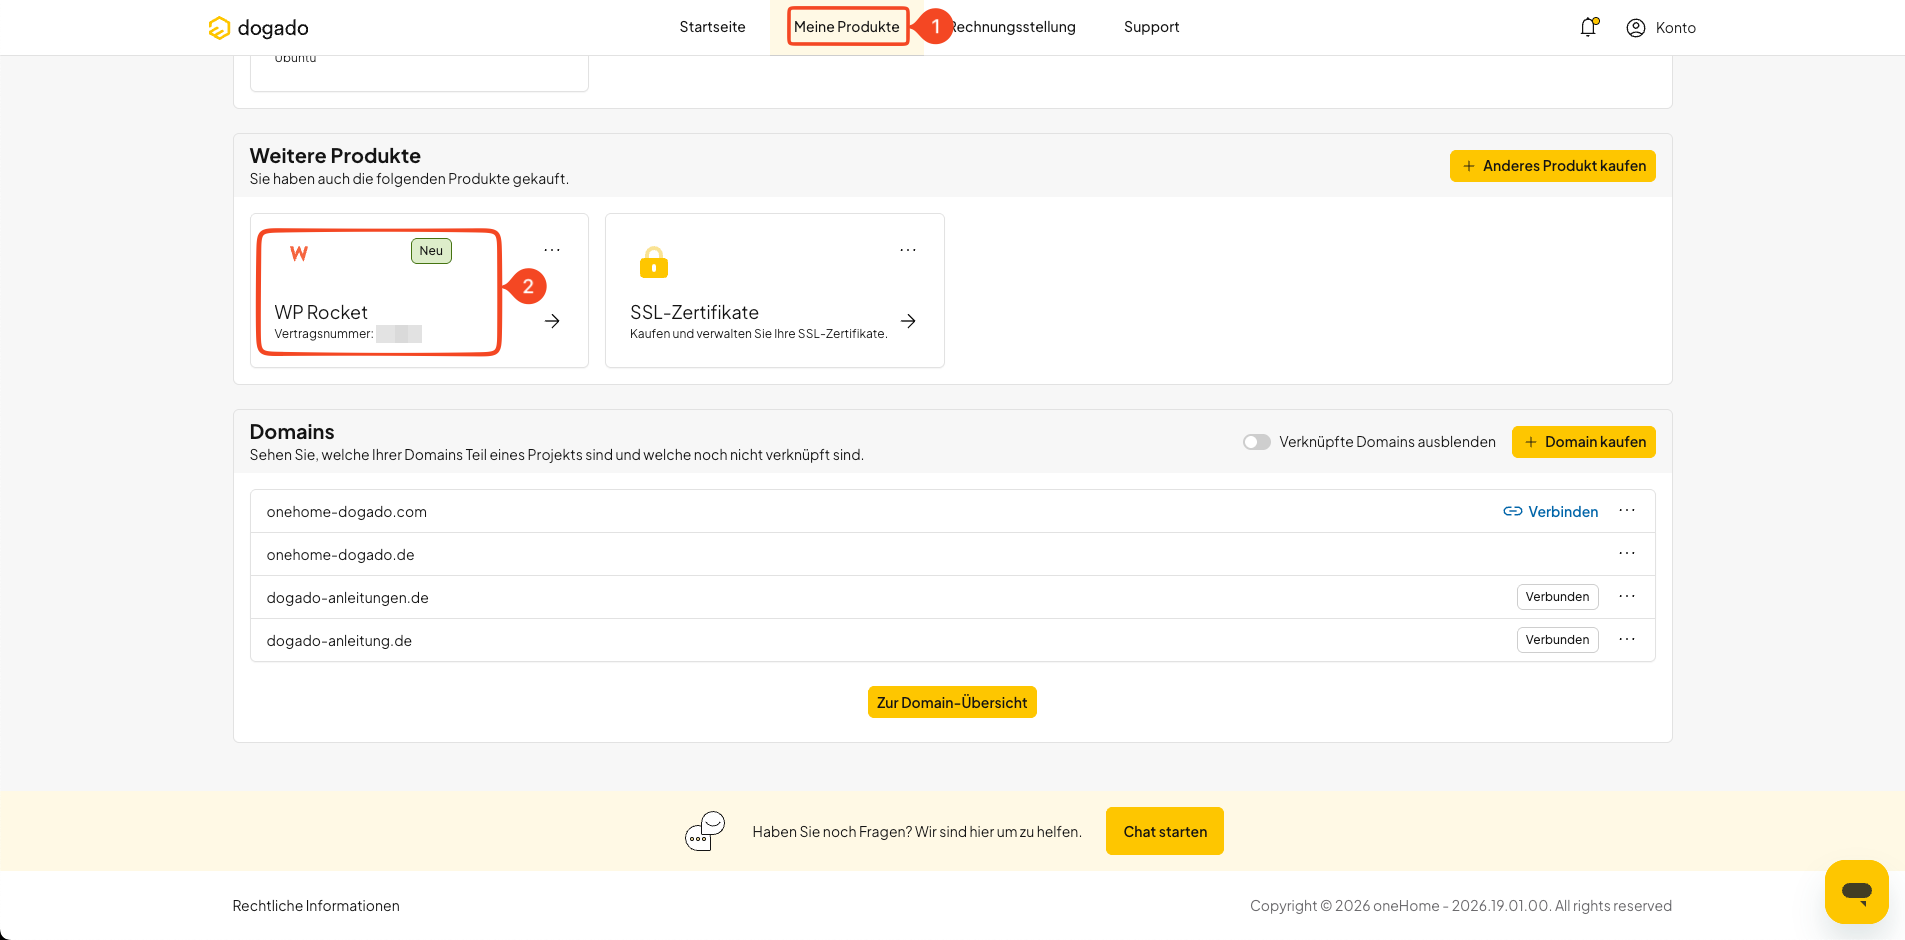1905x940 pixels.
Task: Click the SSL-Zertifikate arrow icon
Action: 908,321
